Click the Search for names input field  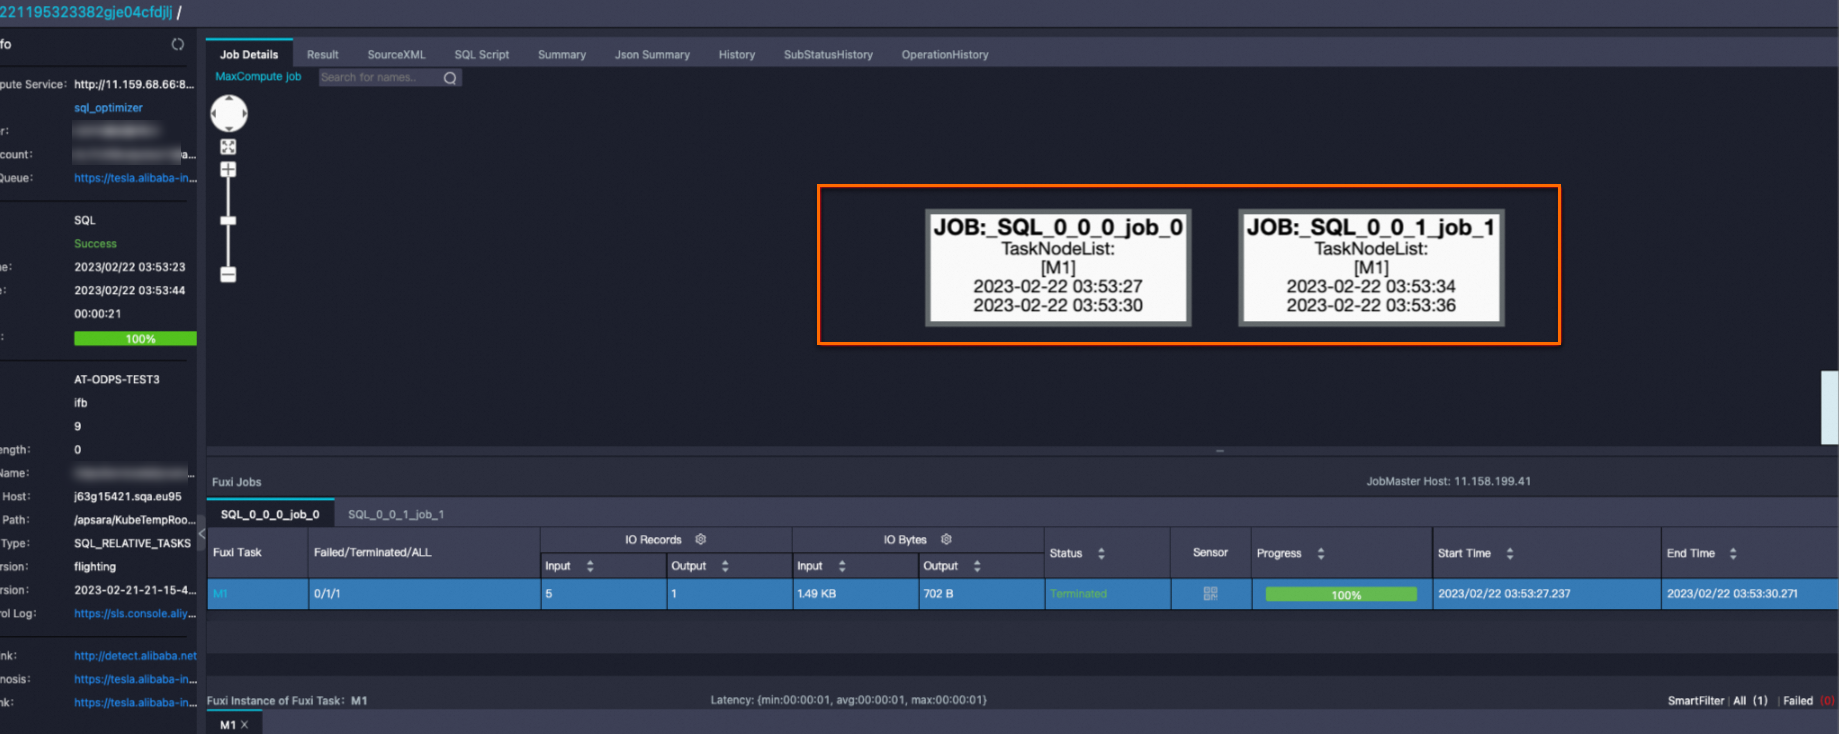click(380, 78)
